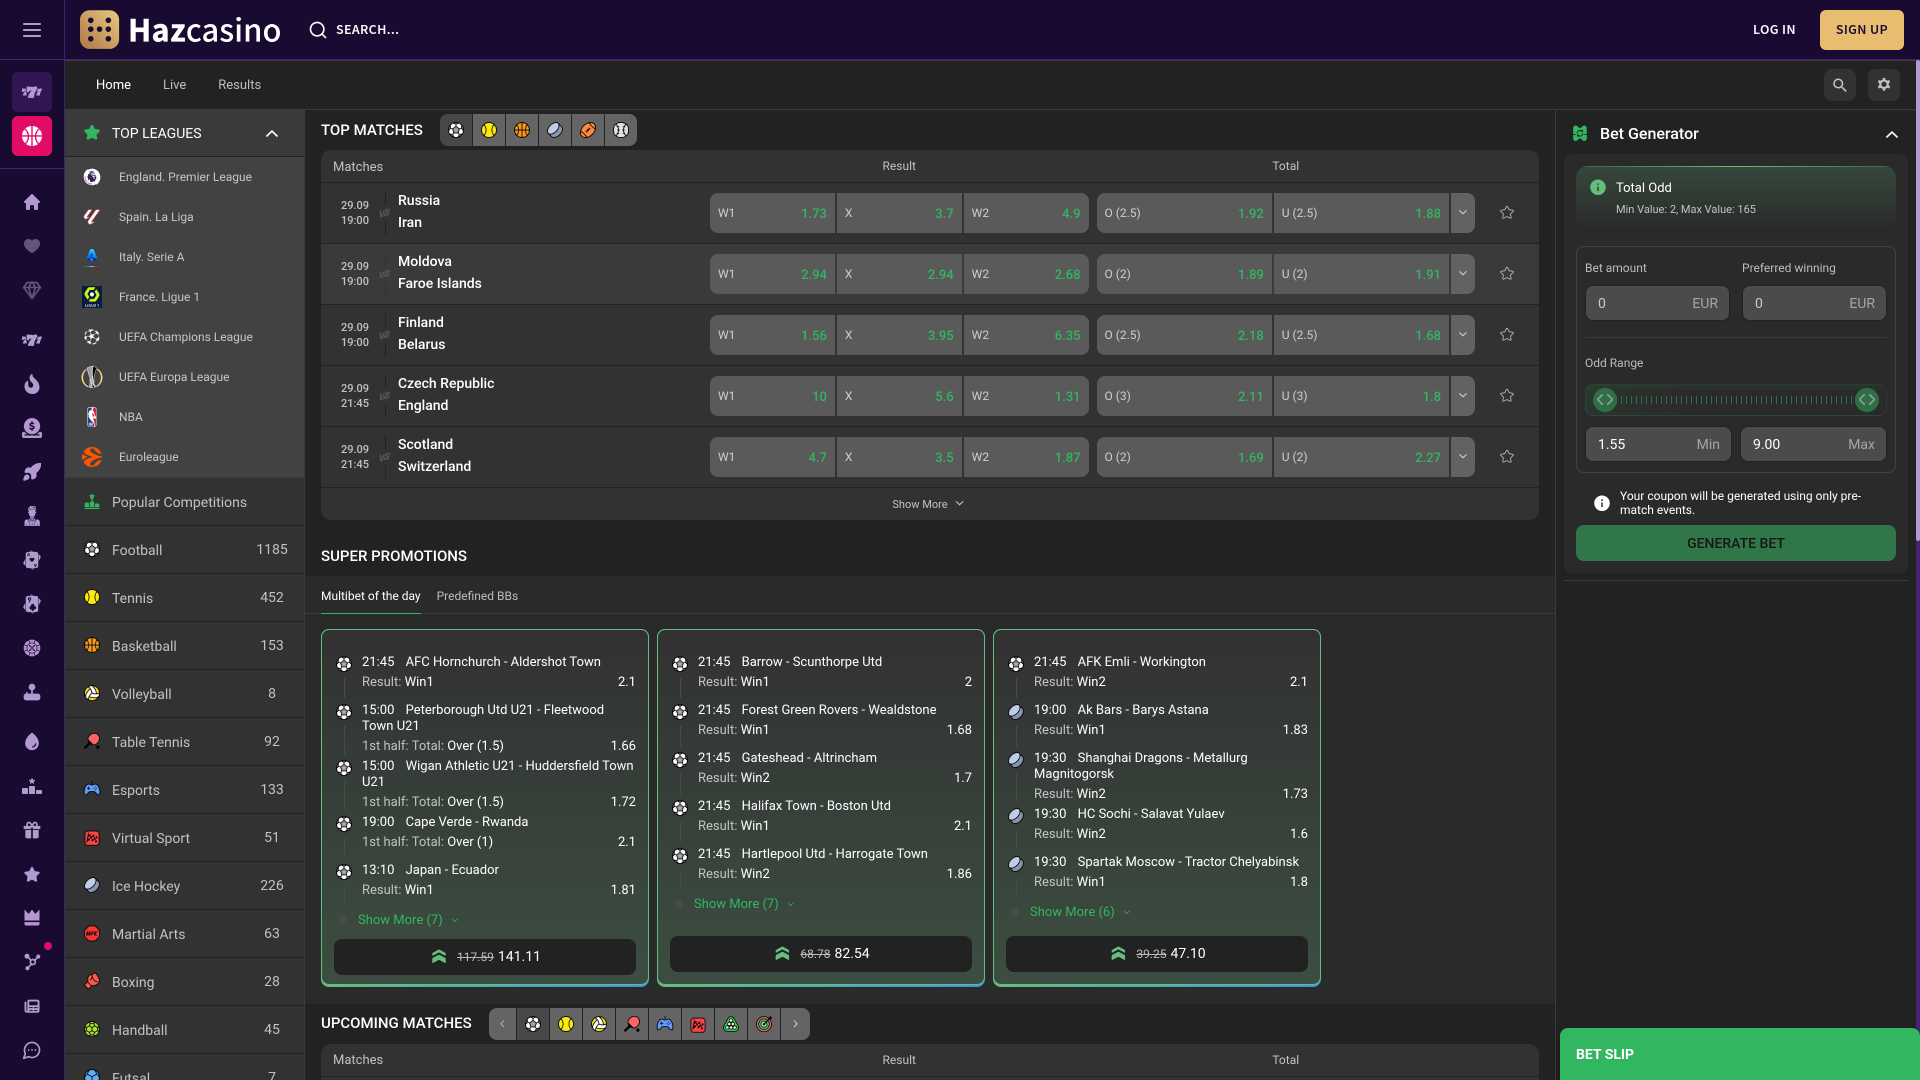The image size is (1920, 1080).
Task: Favorite the Czech Republic vs England match
Action: (x=1507, y=396)
